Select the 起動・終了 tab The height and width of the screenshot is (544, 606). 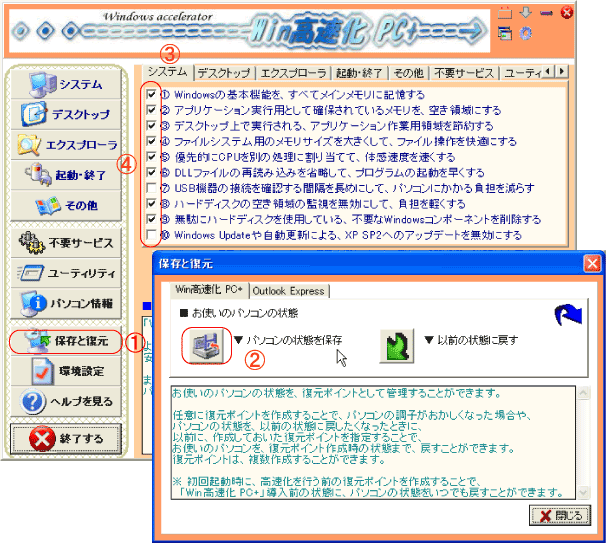click(x=355, y=72)
